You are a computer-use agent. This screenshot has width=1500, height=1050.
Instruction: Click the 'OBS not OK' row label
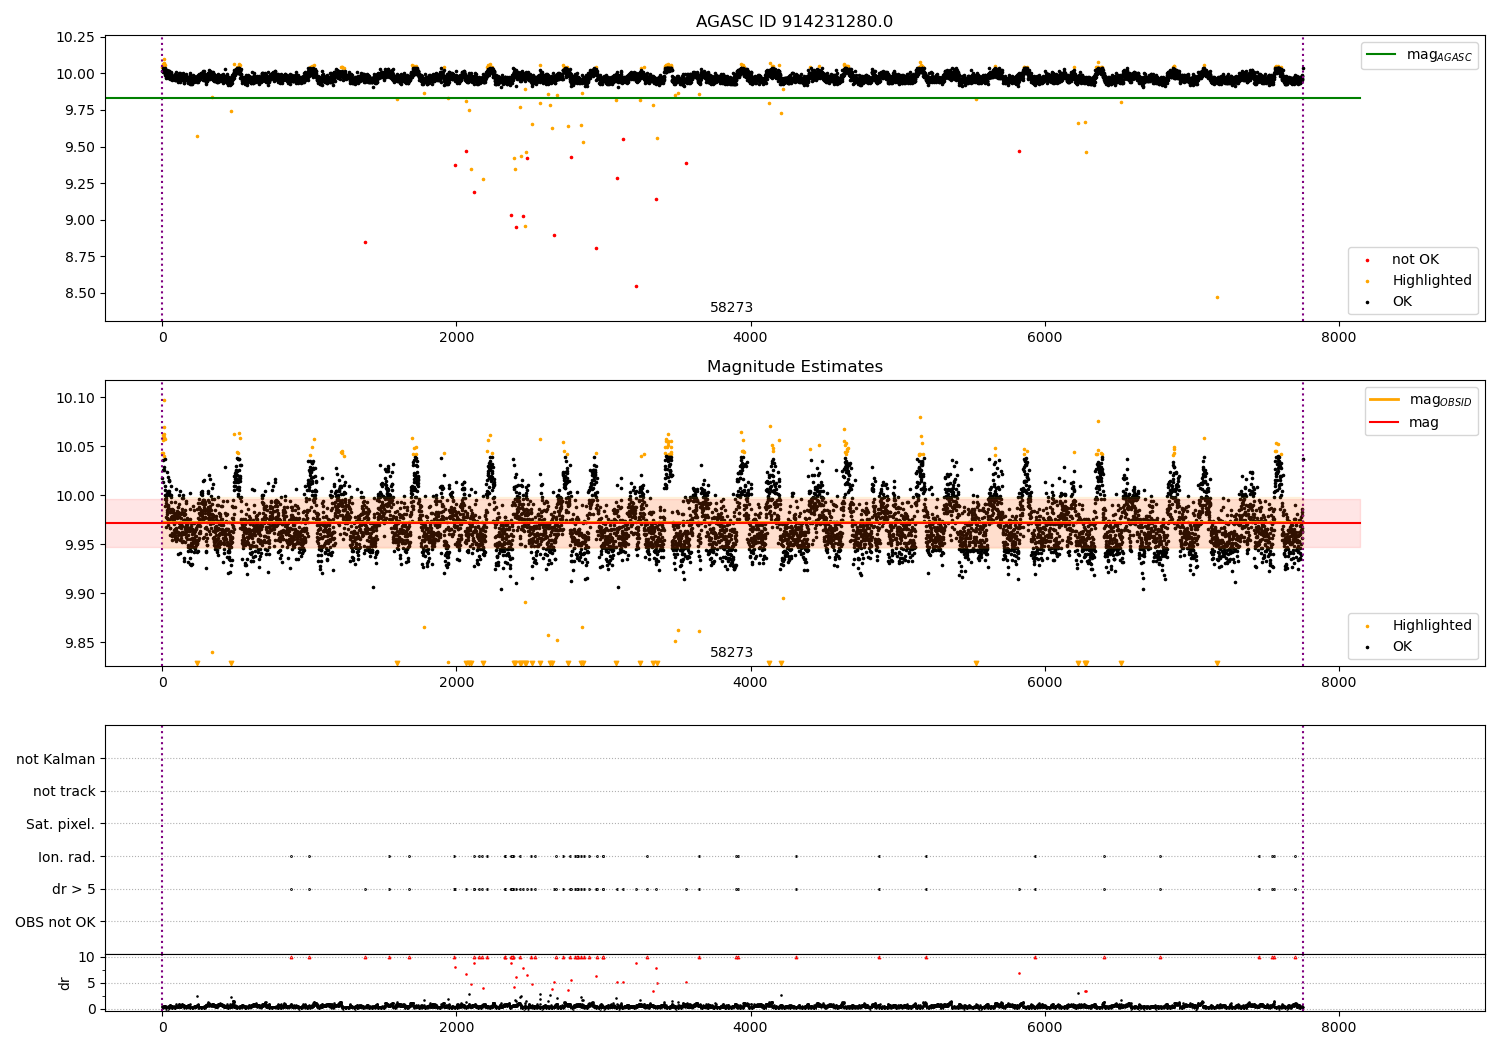pyautogui.click(x=55, y=922)
